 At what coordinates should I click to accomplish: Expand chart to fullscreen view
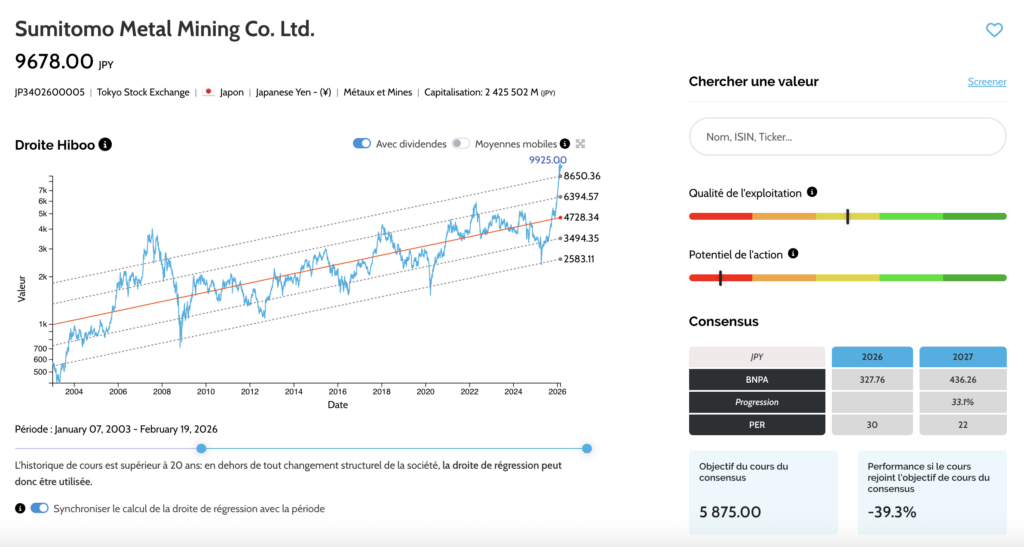[x=580, y=144]
